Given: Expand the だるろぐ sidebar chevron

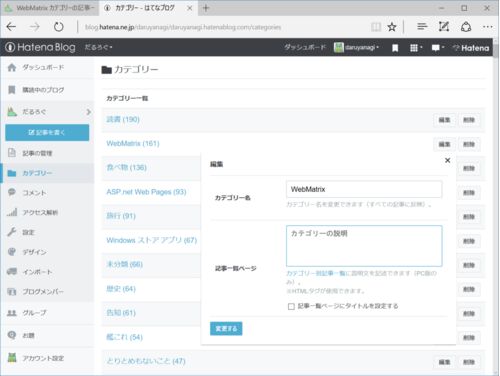Looking at the screenshot, I should (89, 112).
